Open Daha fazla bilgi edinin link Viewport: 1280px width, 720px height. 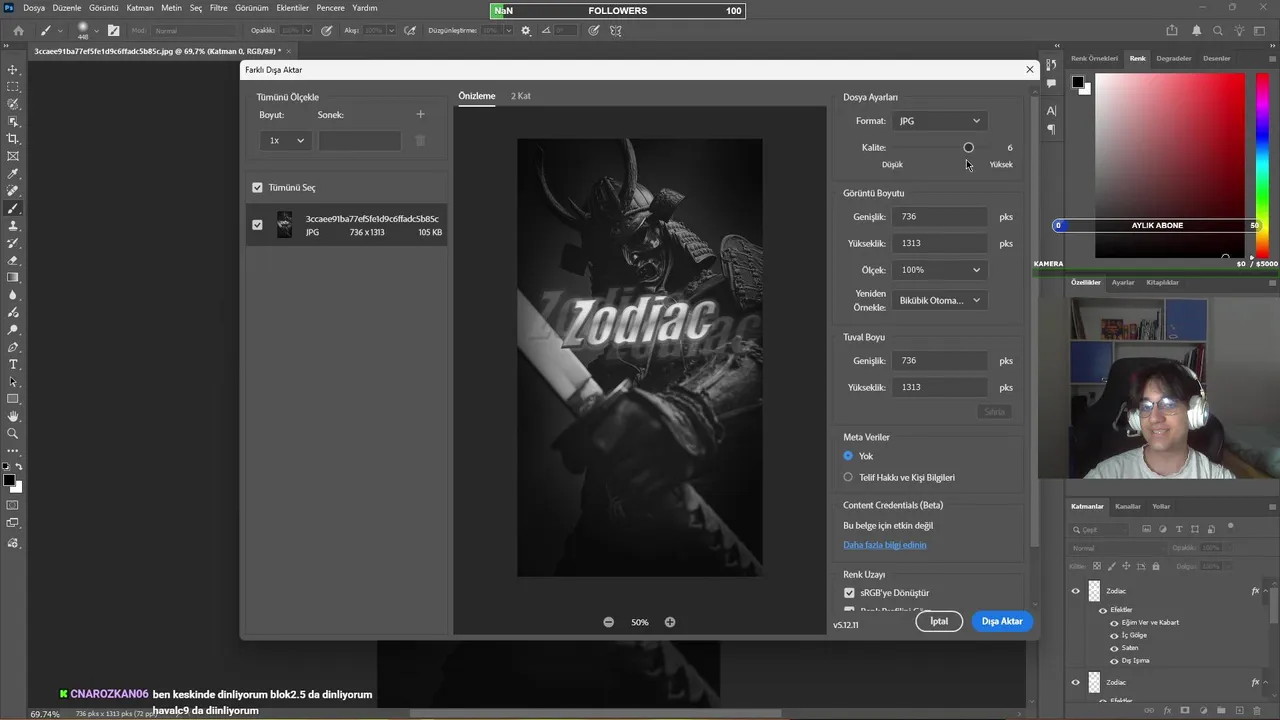click(x=885, y=545)
